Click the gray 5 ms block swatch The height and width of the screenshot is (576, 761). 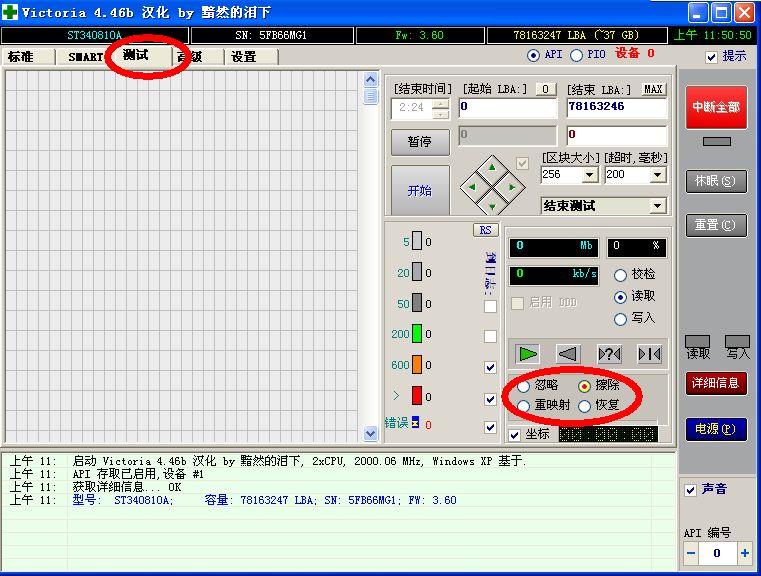coord(416,241)
